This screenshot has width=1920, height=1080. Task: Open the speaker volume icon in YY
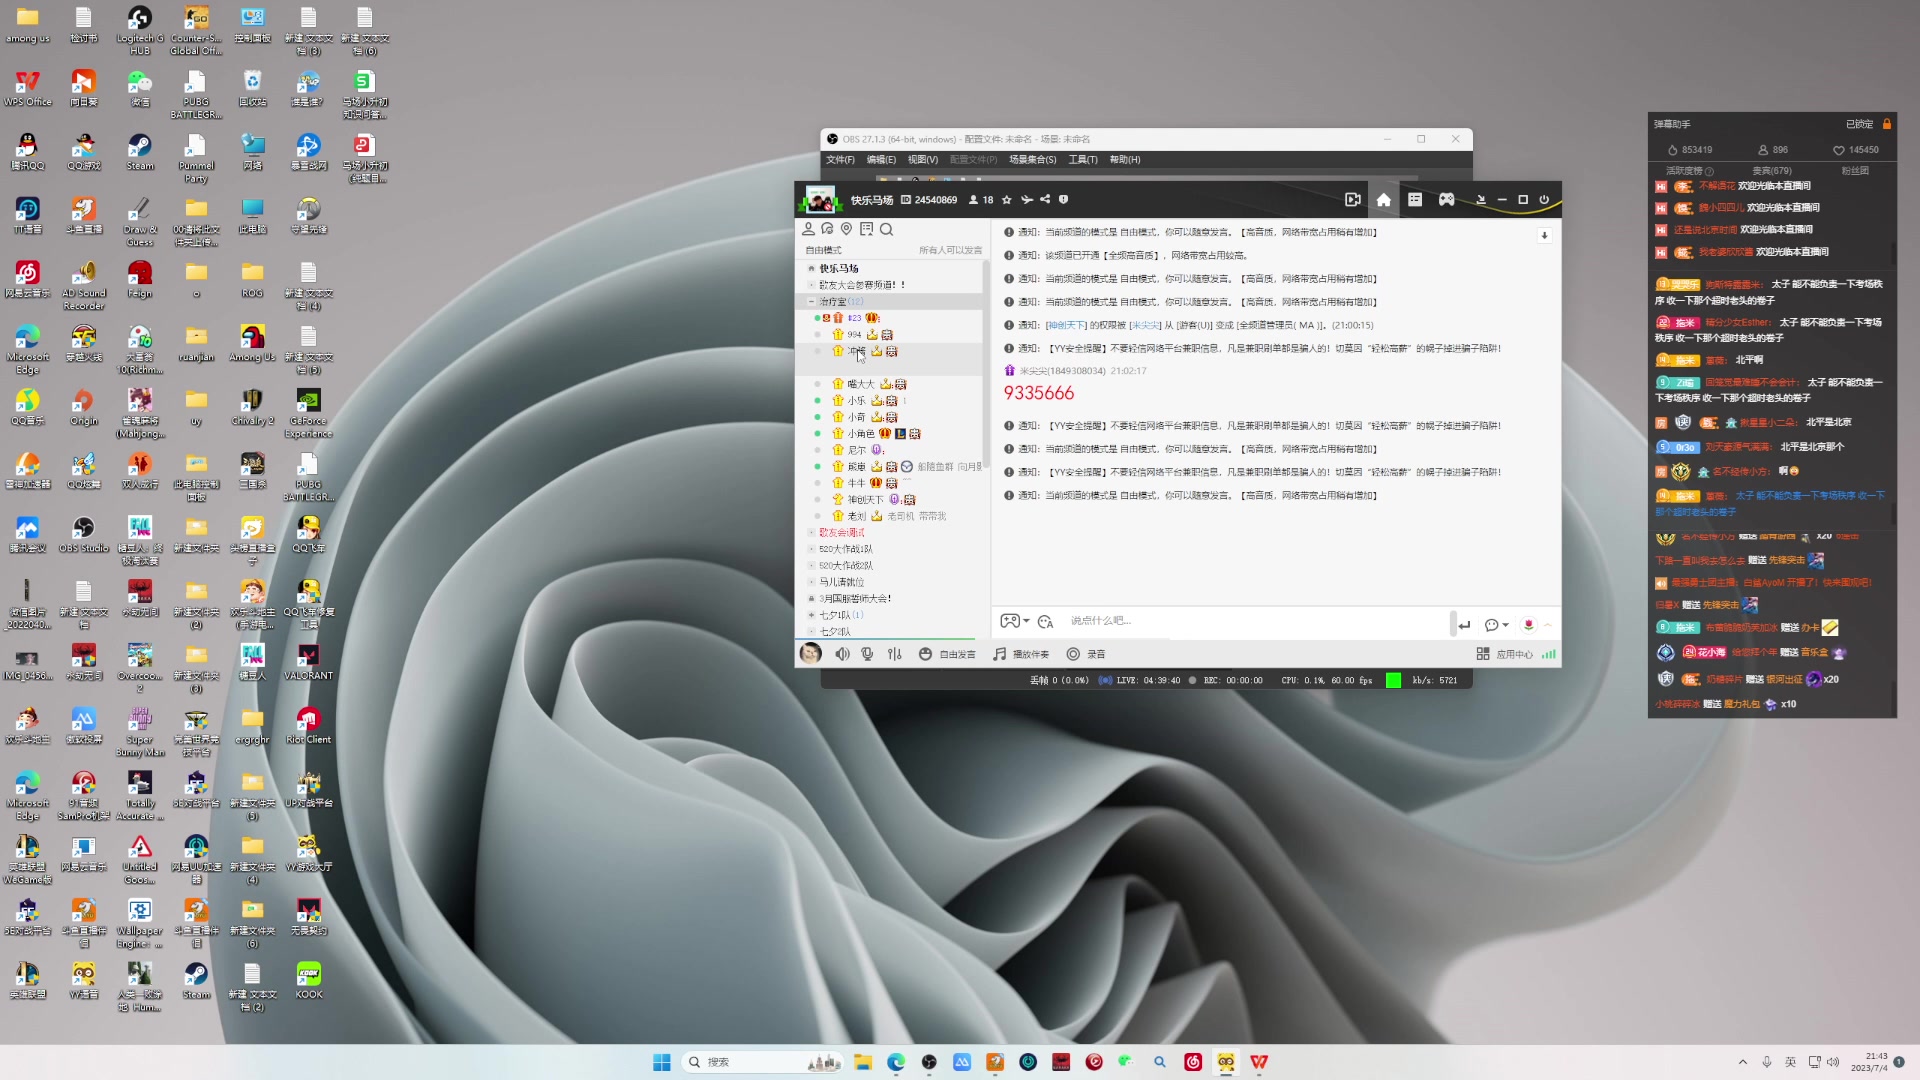tap(843, 654)
